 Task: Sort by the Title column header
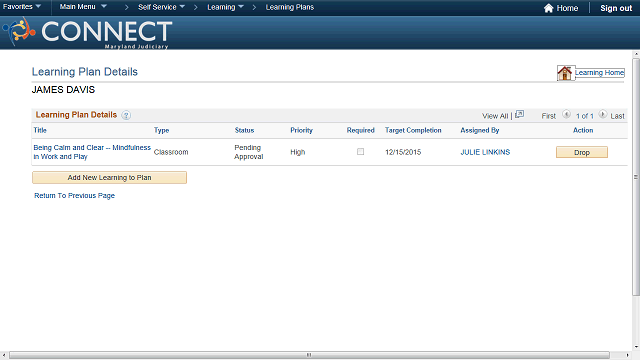coord(40,130)
